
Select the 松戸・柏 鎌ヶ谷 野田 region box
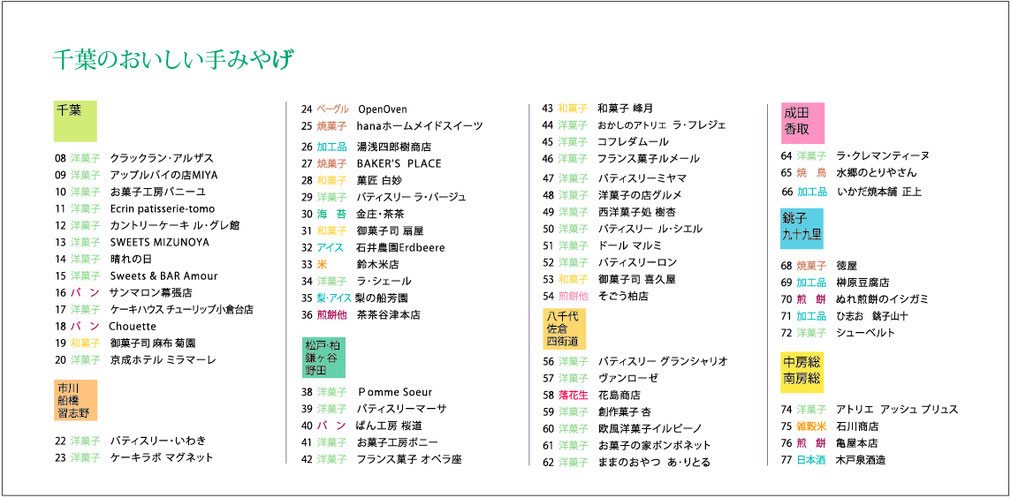[x=324, y=357]
